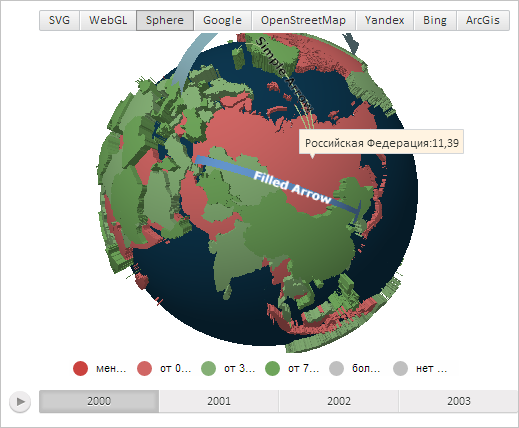Click the dark red 'мен...' legend circle
Viewport: 519px width, 428px height.
[x=80, y=368]
